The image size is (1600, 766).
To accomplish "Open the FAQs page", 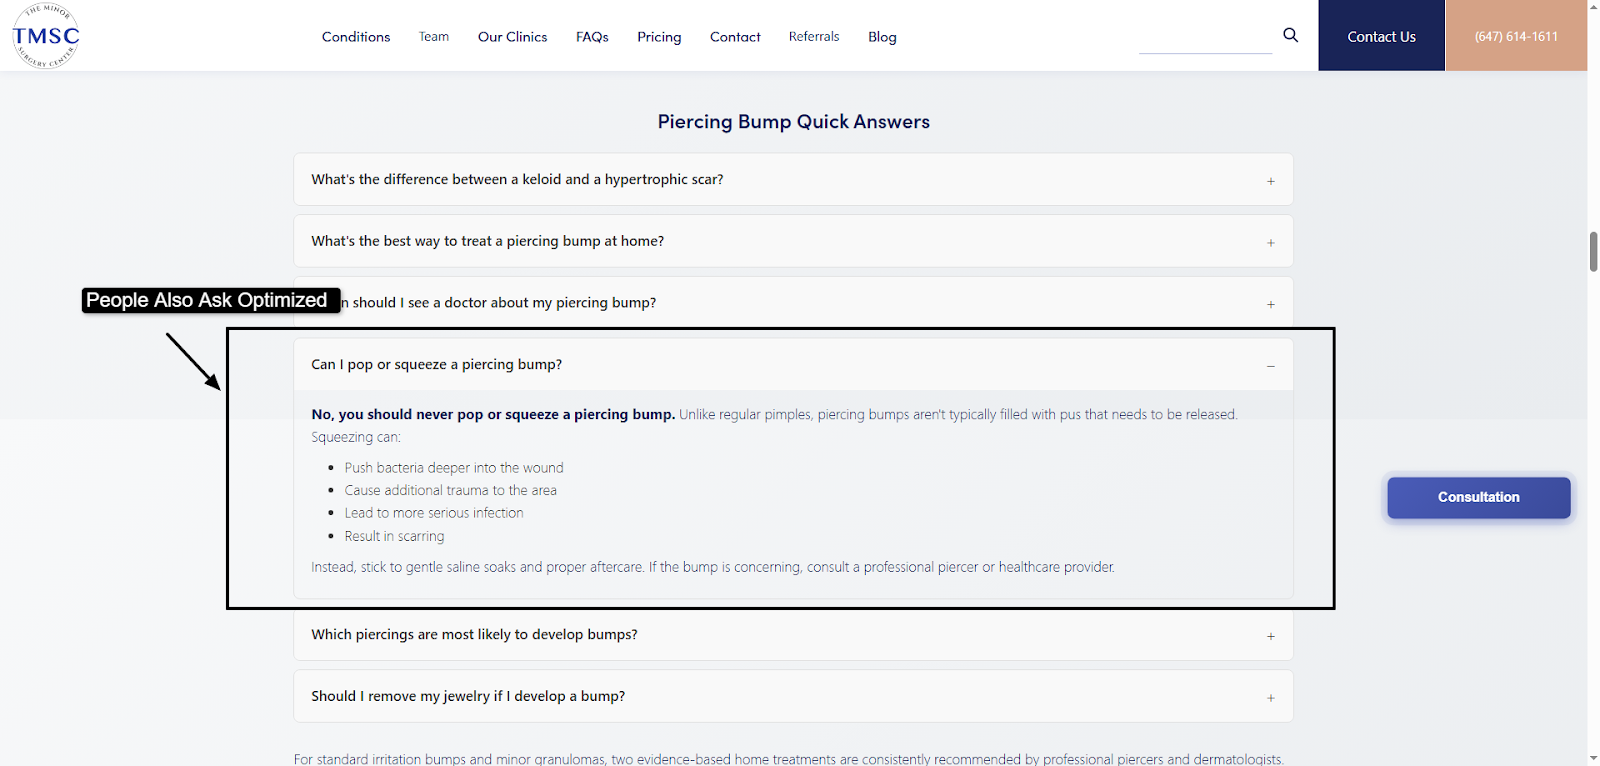I will pos(592,37).
